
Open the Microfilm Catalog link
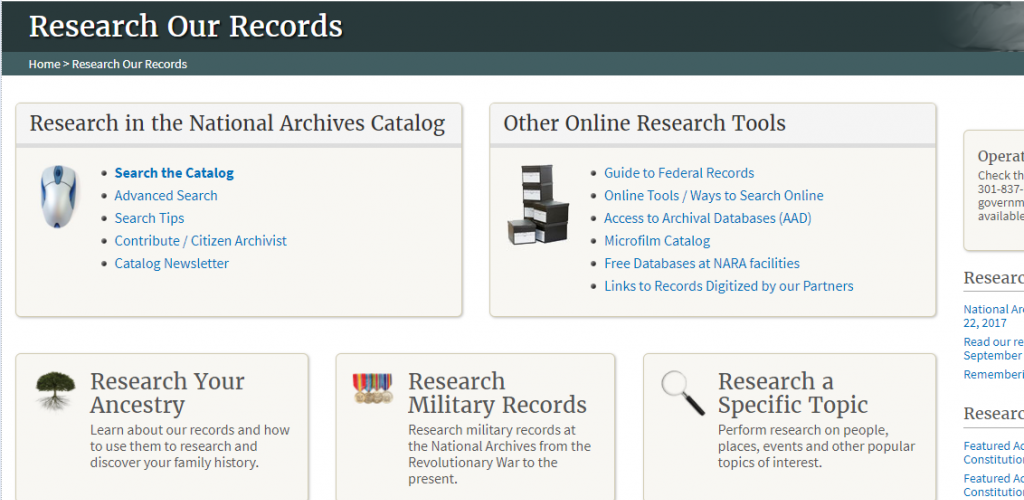pos(657,241)
